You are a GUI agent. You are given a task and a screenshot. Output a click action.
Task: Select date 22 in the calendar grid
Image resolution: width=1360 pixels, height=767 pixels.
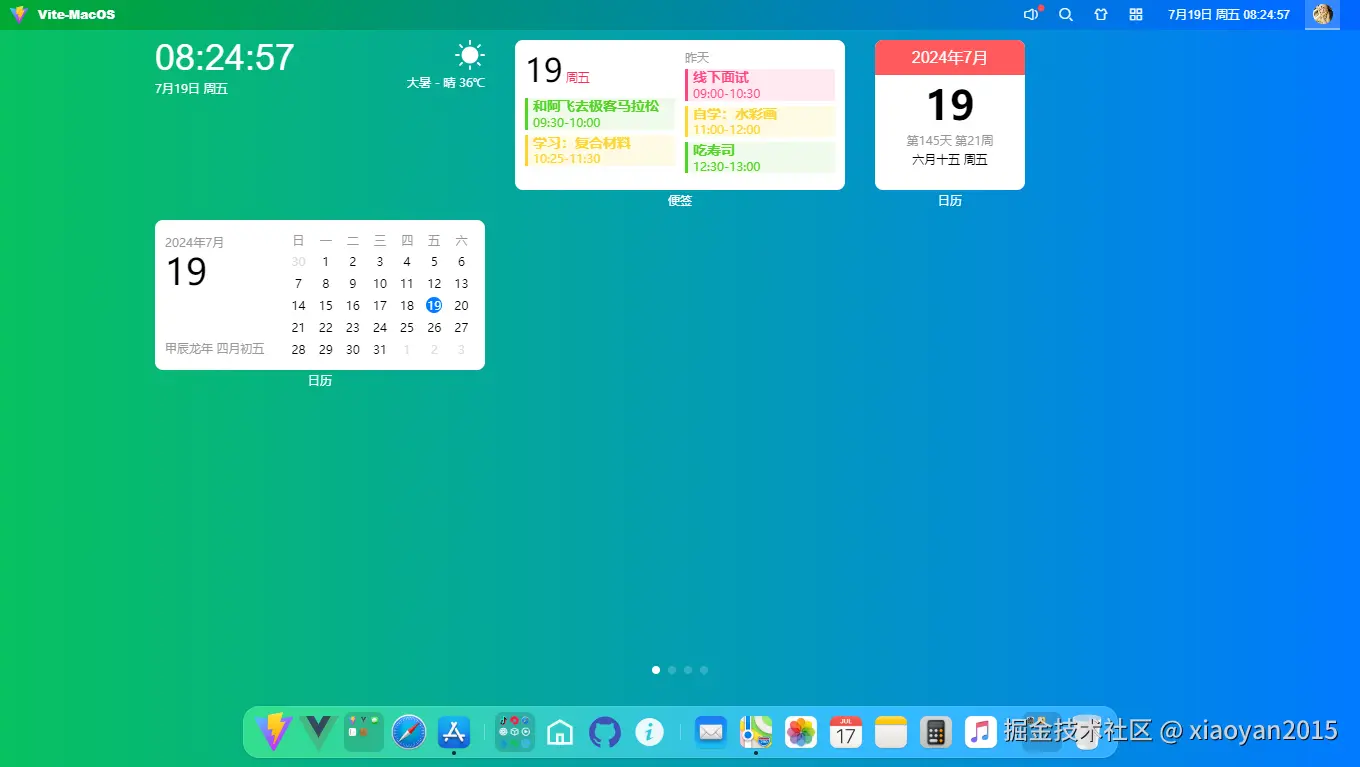pos(325,328)
